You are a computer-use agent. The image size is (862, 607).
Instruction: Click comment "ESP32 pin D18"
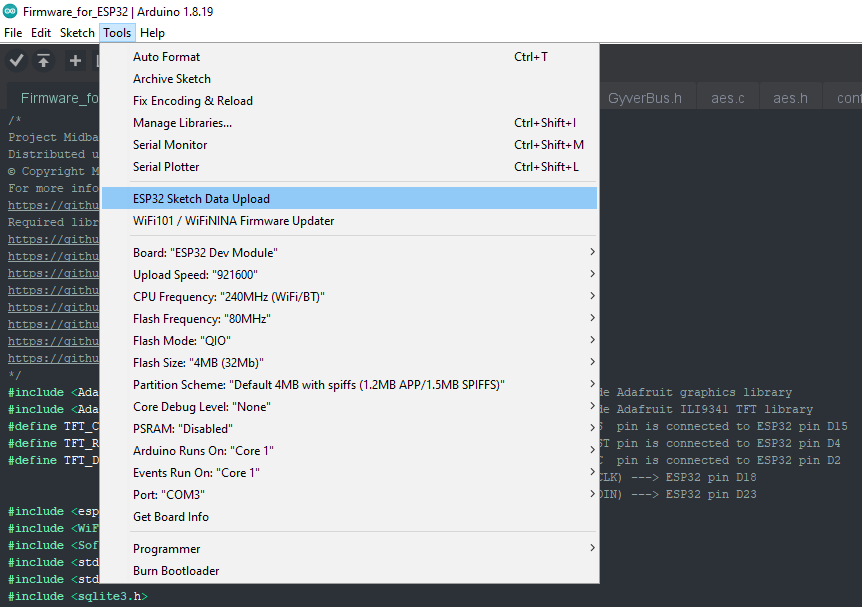[x=711, y=477]
